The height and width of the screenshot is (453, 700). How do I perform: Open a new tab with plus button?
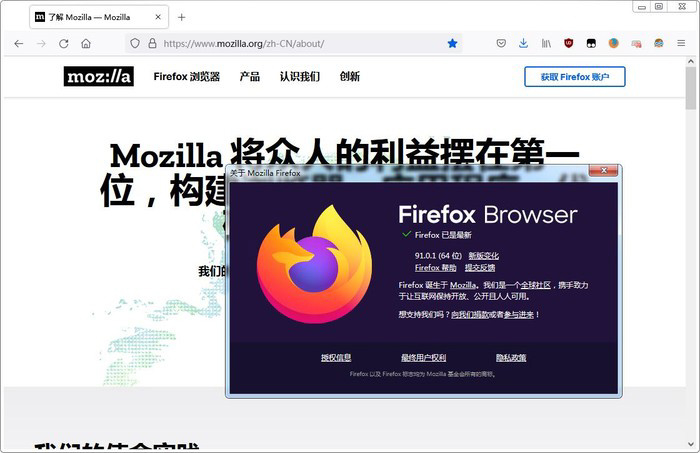[181, 17]
